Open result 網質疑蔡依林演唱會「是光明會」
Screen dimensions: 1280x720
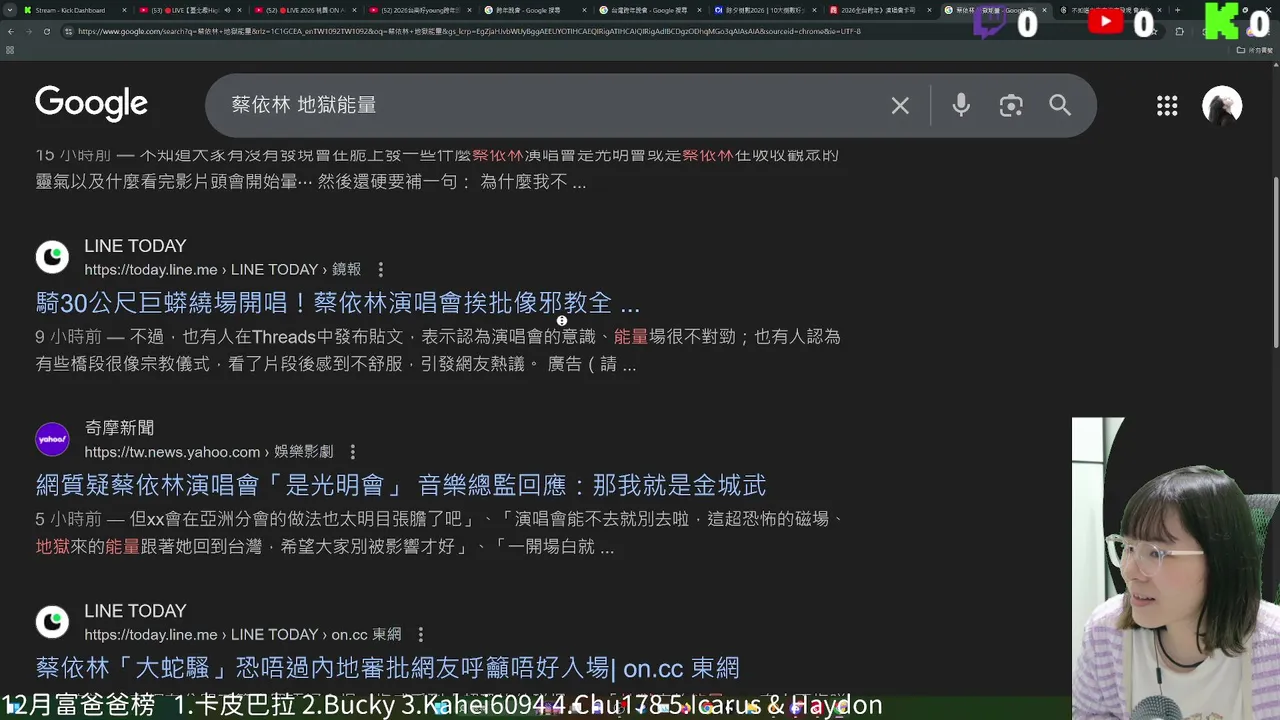coord(401,486)
